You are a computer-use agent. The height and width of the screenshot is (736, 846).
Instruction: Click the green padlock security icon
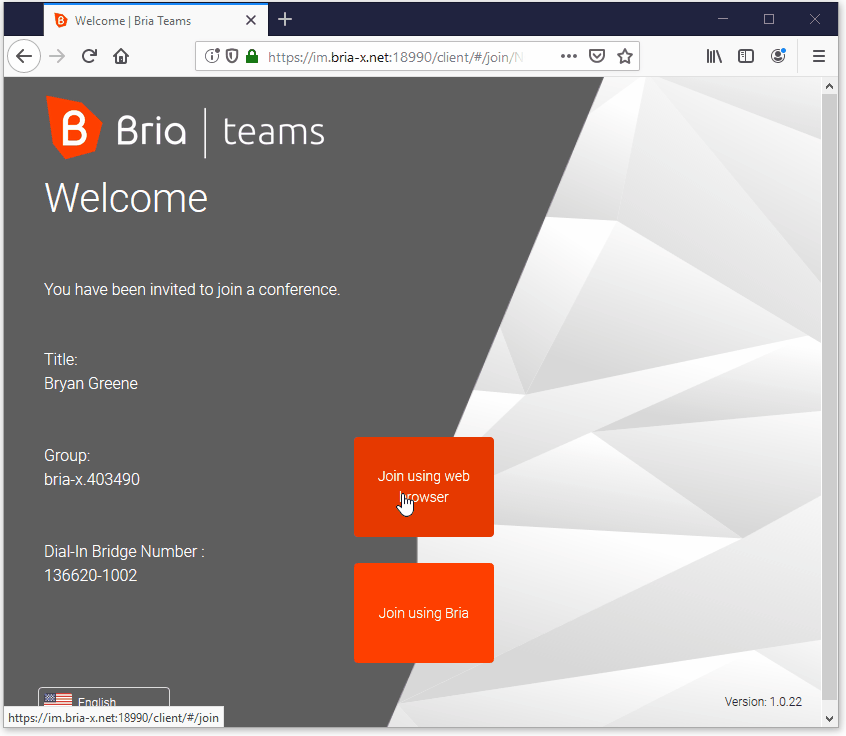(251, 56)
